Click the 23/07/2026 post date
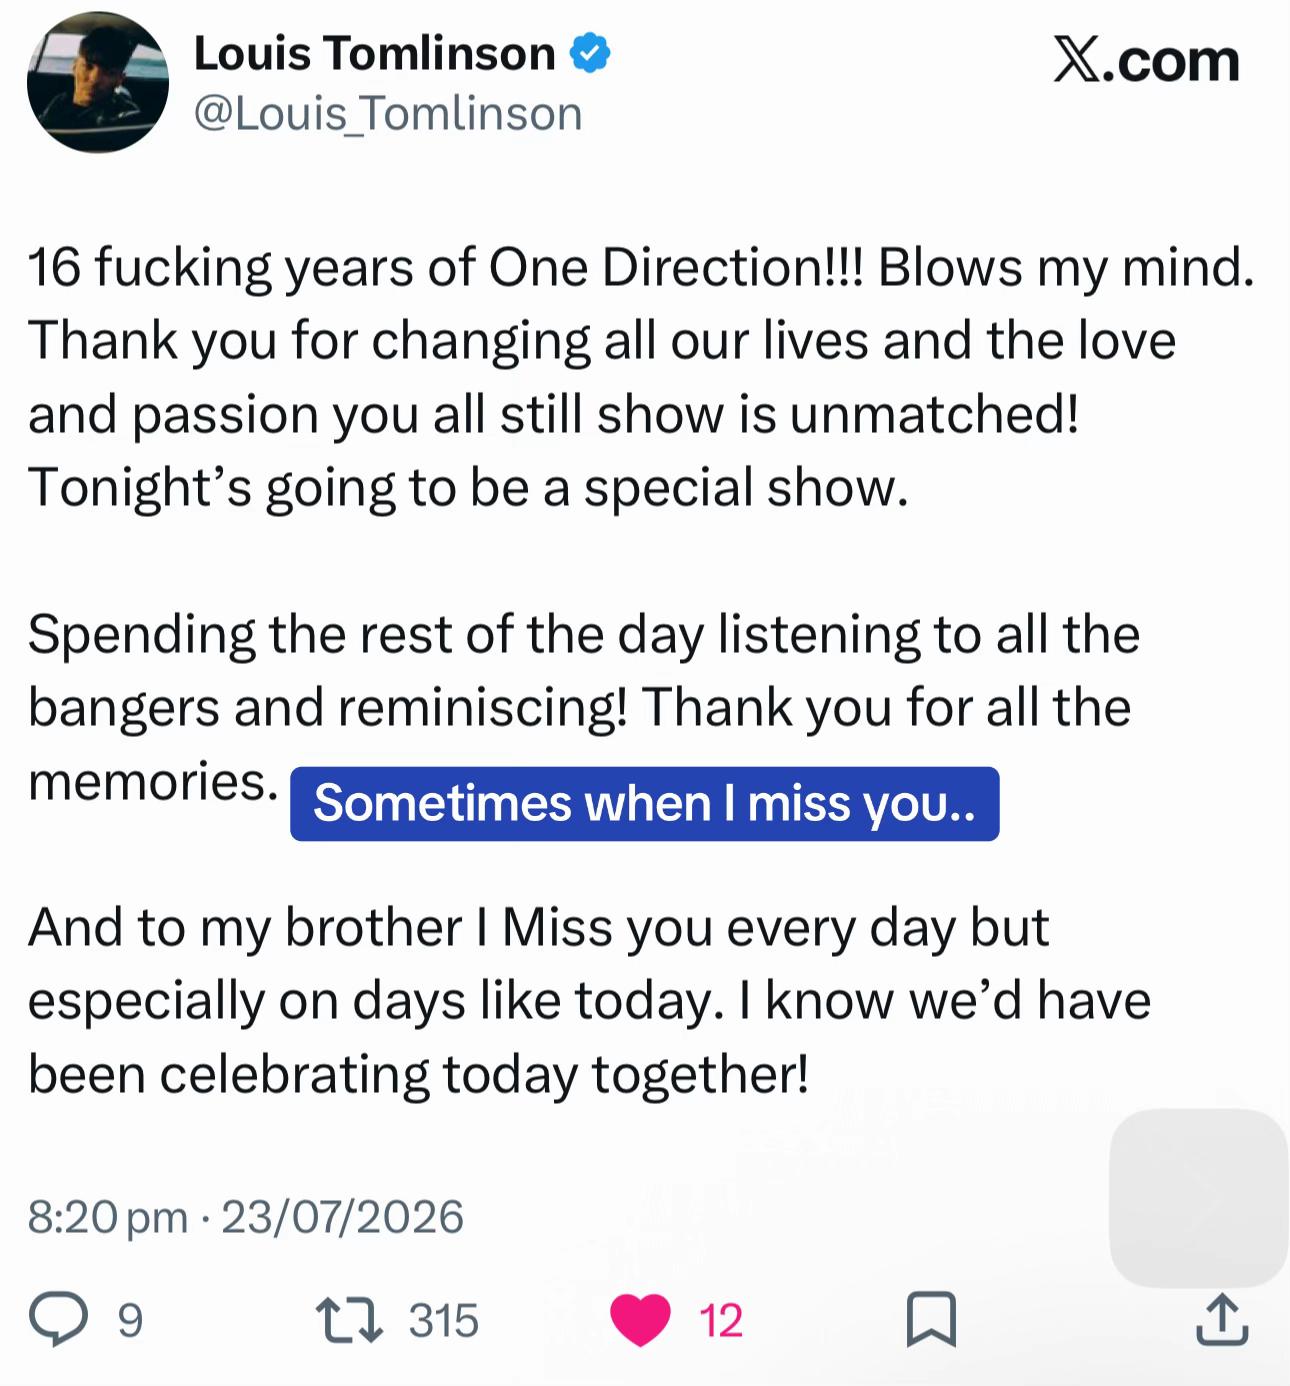Viewport: 1290px width, 1386px height. pyautogui.click(x=342, y=1217)
